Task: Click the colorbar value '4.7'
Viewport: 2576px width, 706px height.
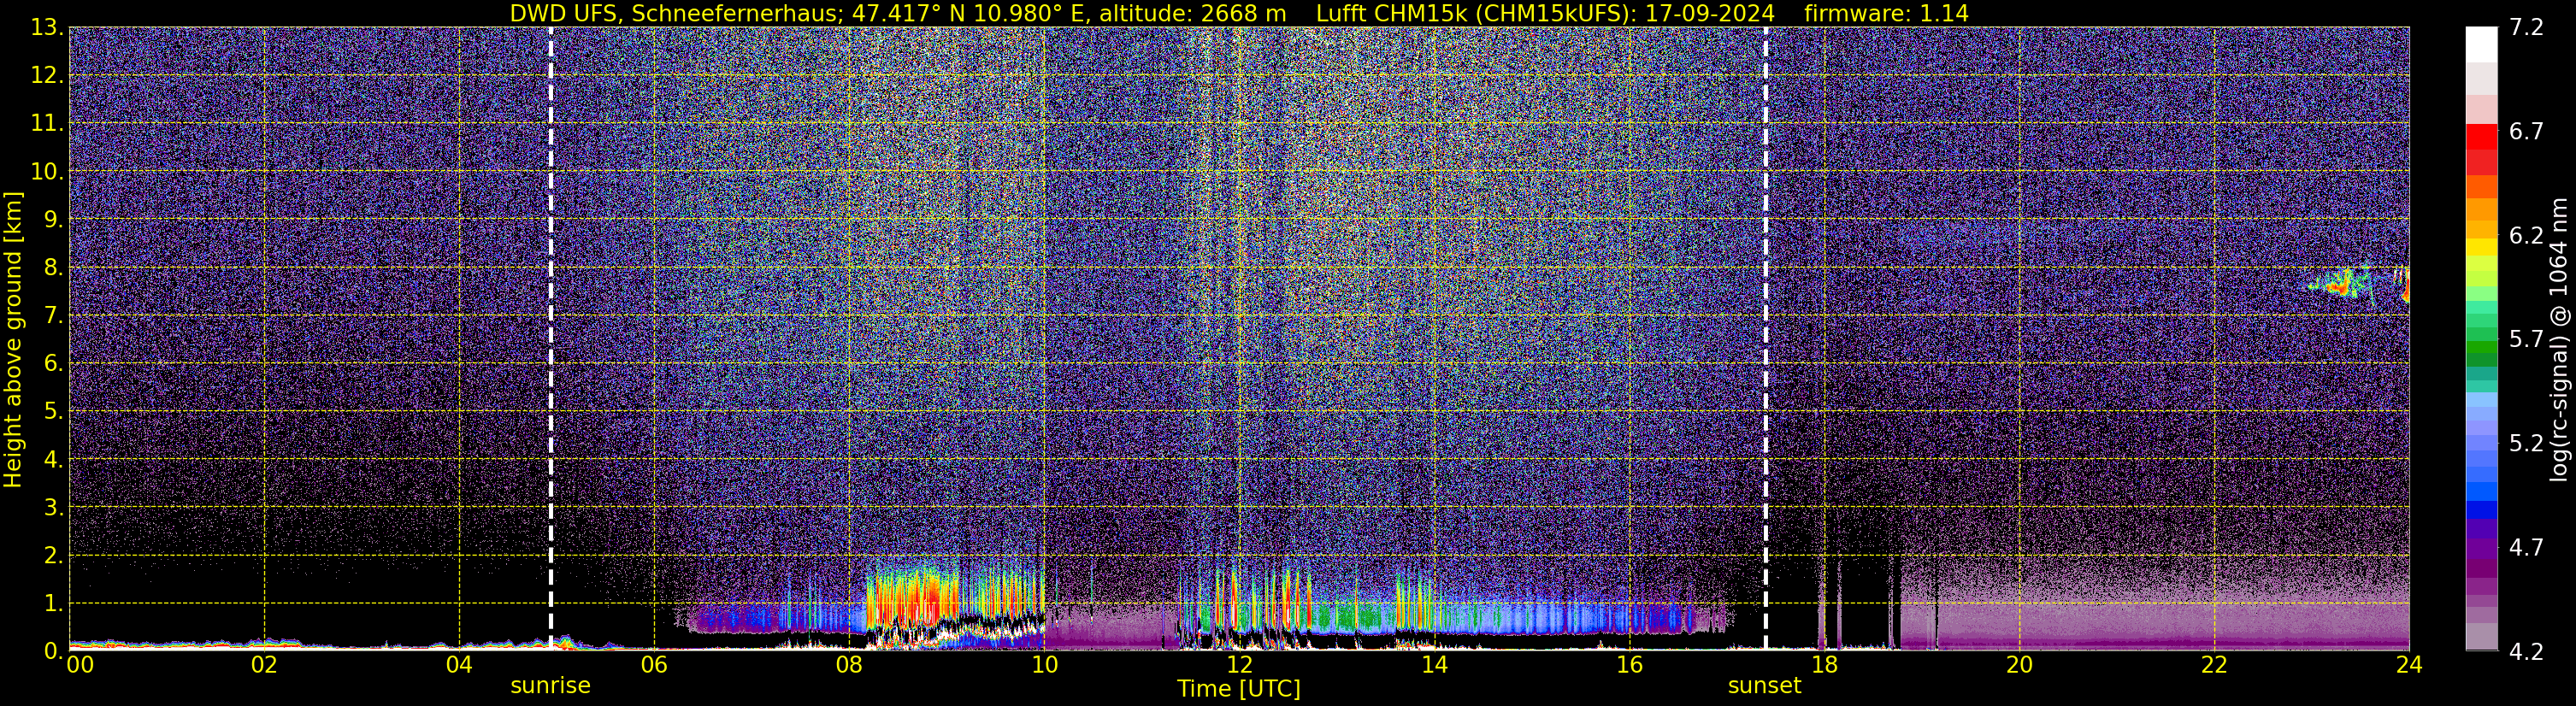Action: [x=2526, y=548]
